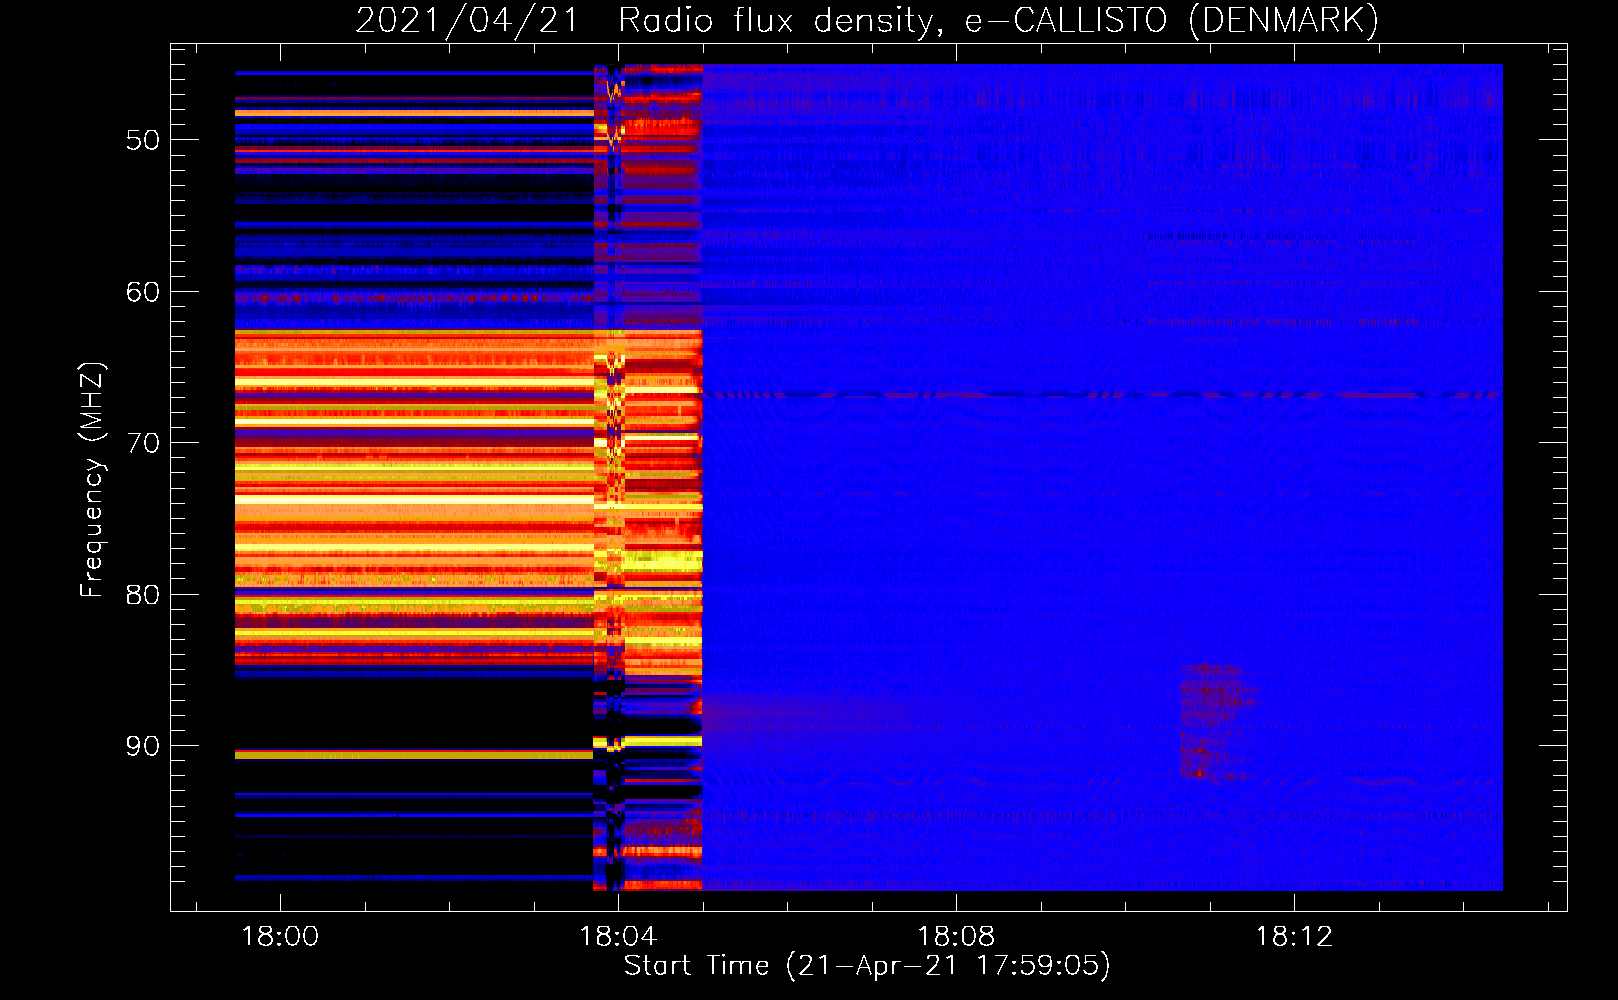Select the "Start Time (21-Apr-21 17:59:05)" x-axis label
The width and height of the screenshot is (1618, 1000).
pos(867,966)
